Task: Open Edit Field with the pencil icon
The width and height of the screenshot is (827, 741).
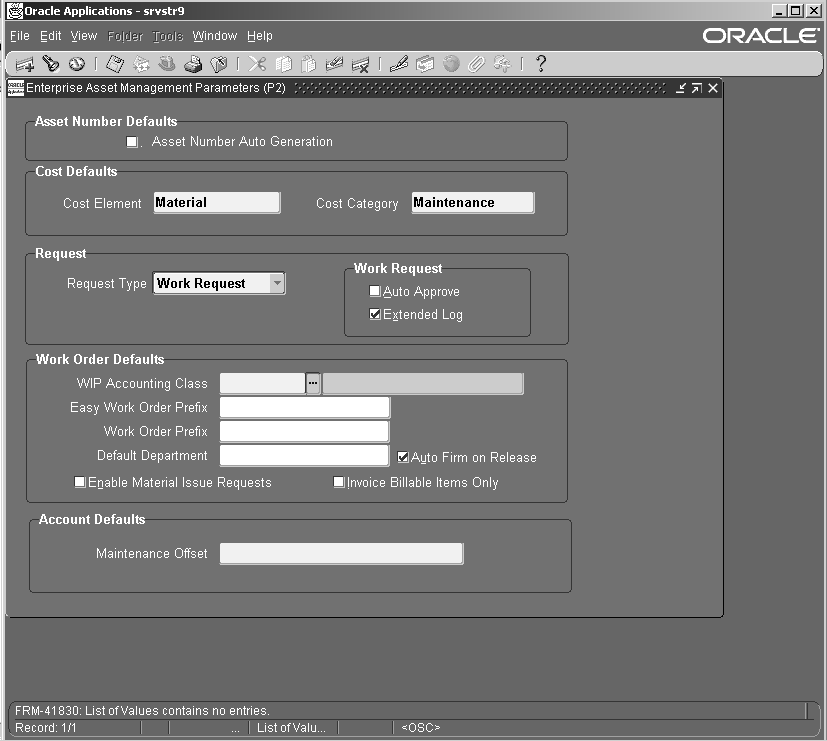Action: click(399, 64)
